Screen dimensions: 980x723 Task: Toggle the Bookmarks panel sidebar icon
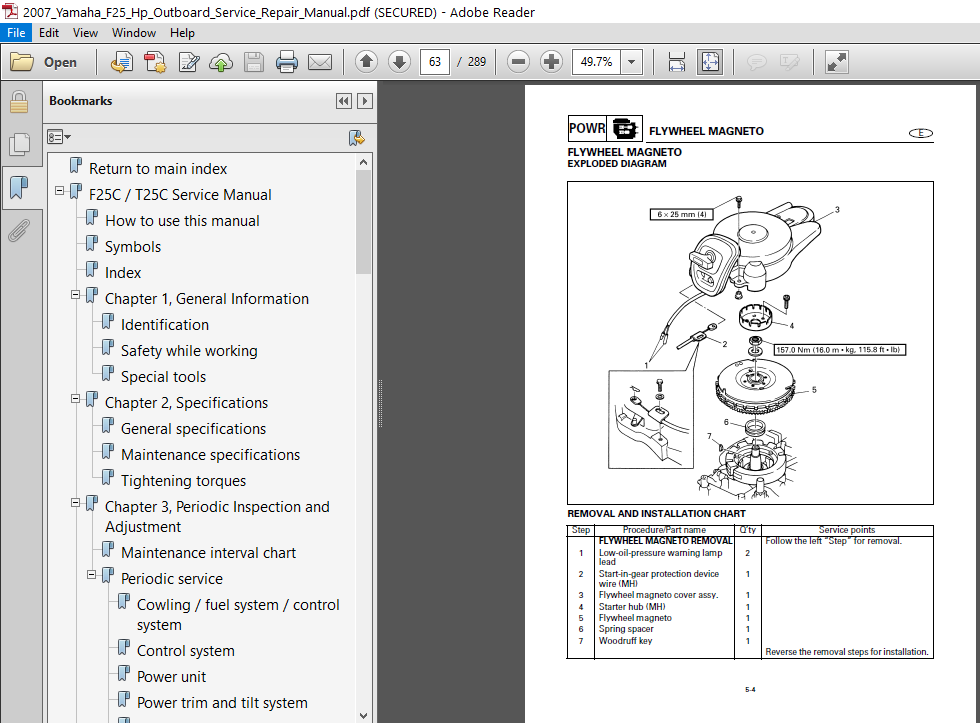[19, 187]
